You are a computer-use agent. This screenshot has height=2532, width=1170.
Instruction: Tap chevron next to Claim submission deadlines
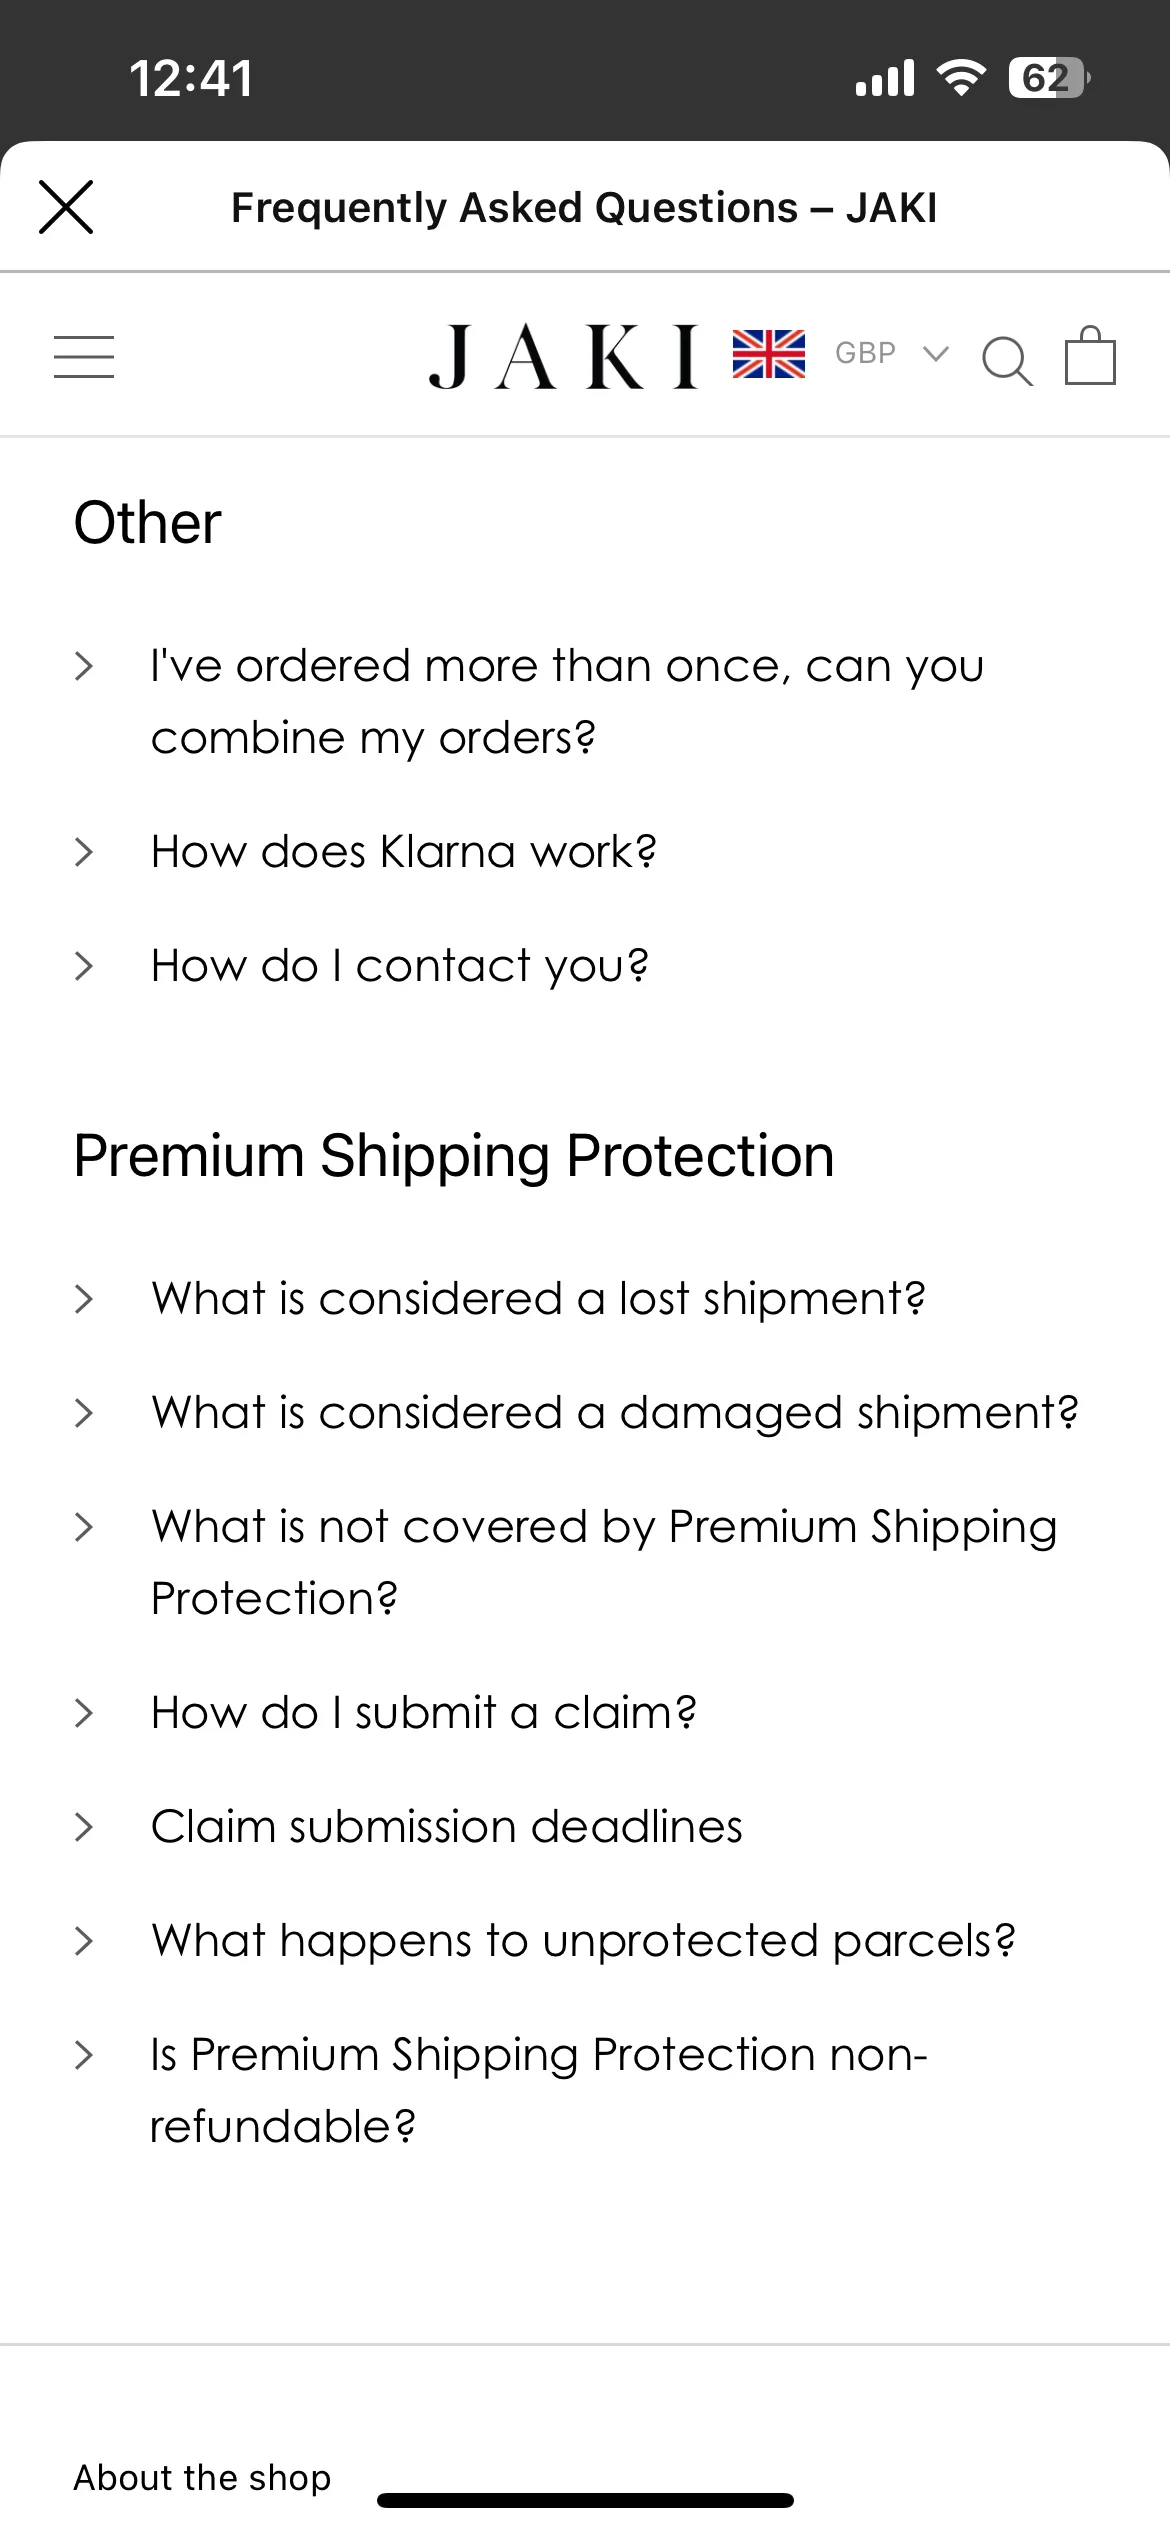coord(84,1826)
